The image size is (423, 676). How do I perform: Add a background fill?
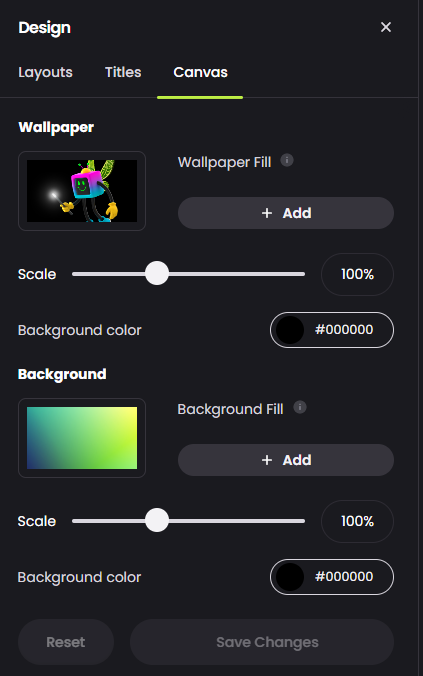pos(286,460)
